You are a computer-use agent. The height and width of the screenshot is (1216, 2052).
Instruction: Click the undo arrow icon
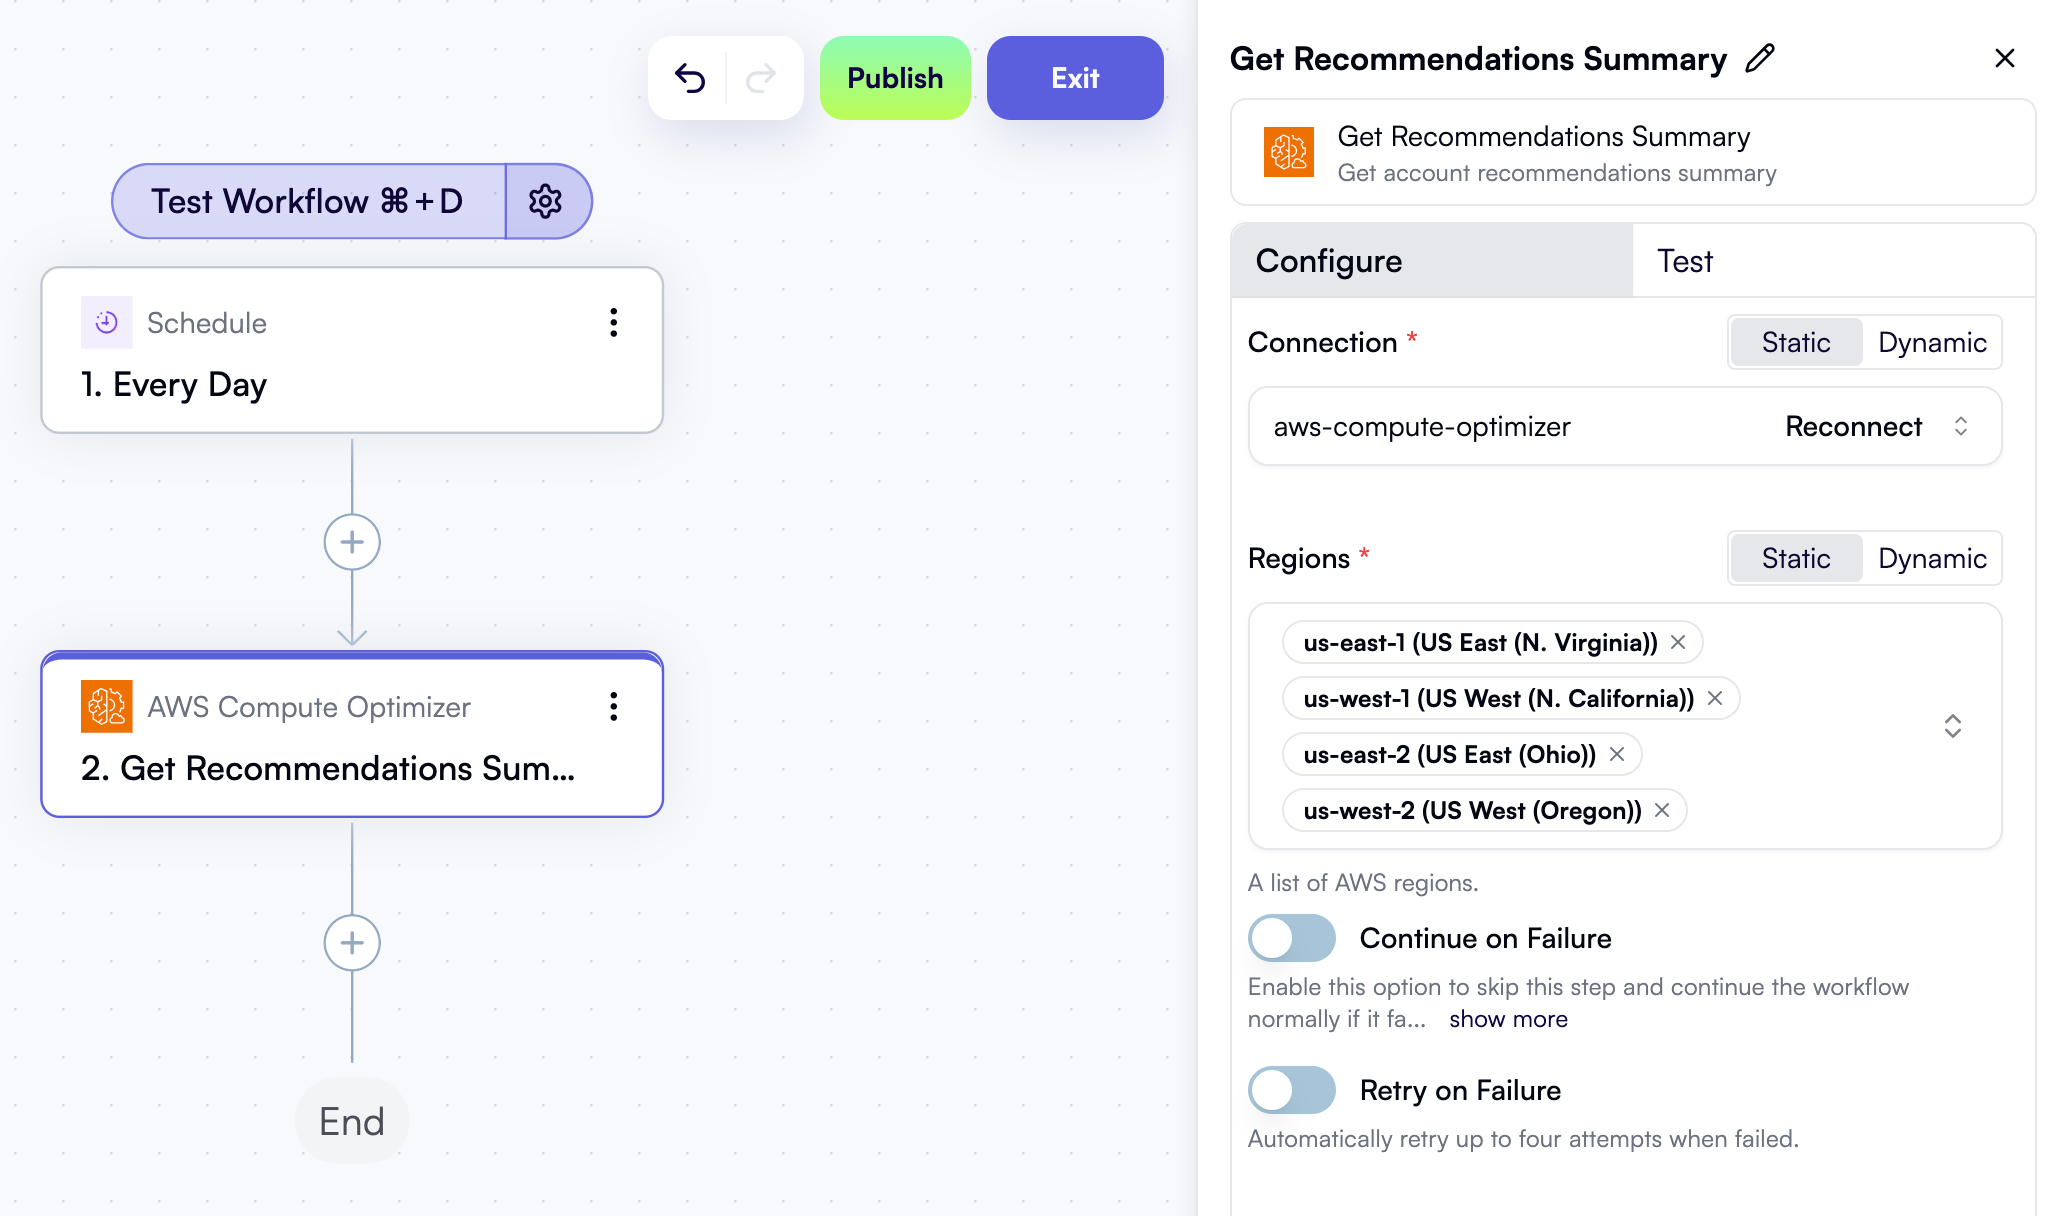(690, 78)
